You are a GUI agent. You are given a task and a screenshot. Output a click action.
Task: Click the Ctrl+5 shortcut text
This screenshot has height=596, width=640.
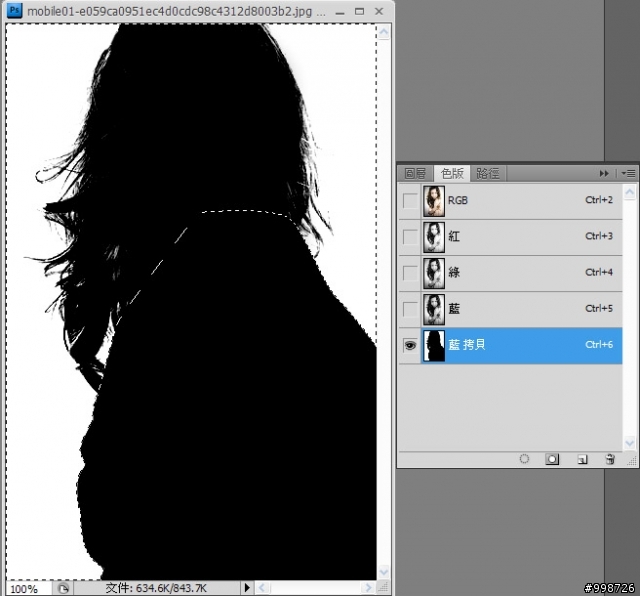(599, 308)
